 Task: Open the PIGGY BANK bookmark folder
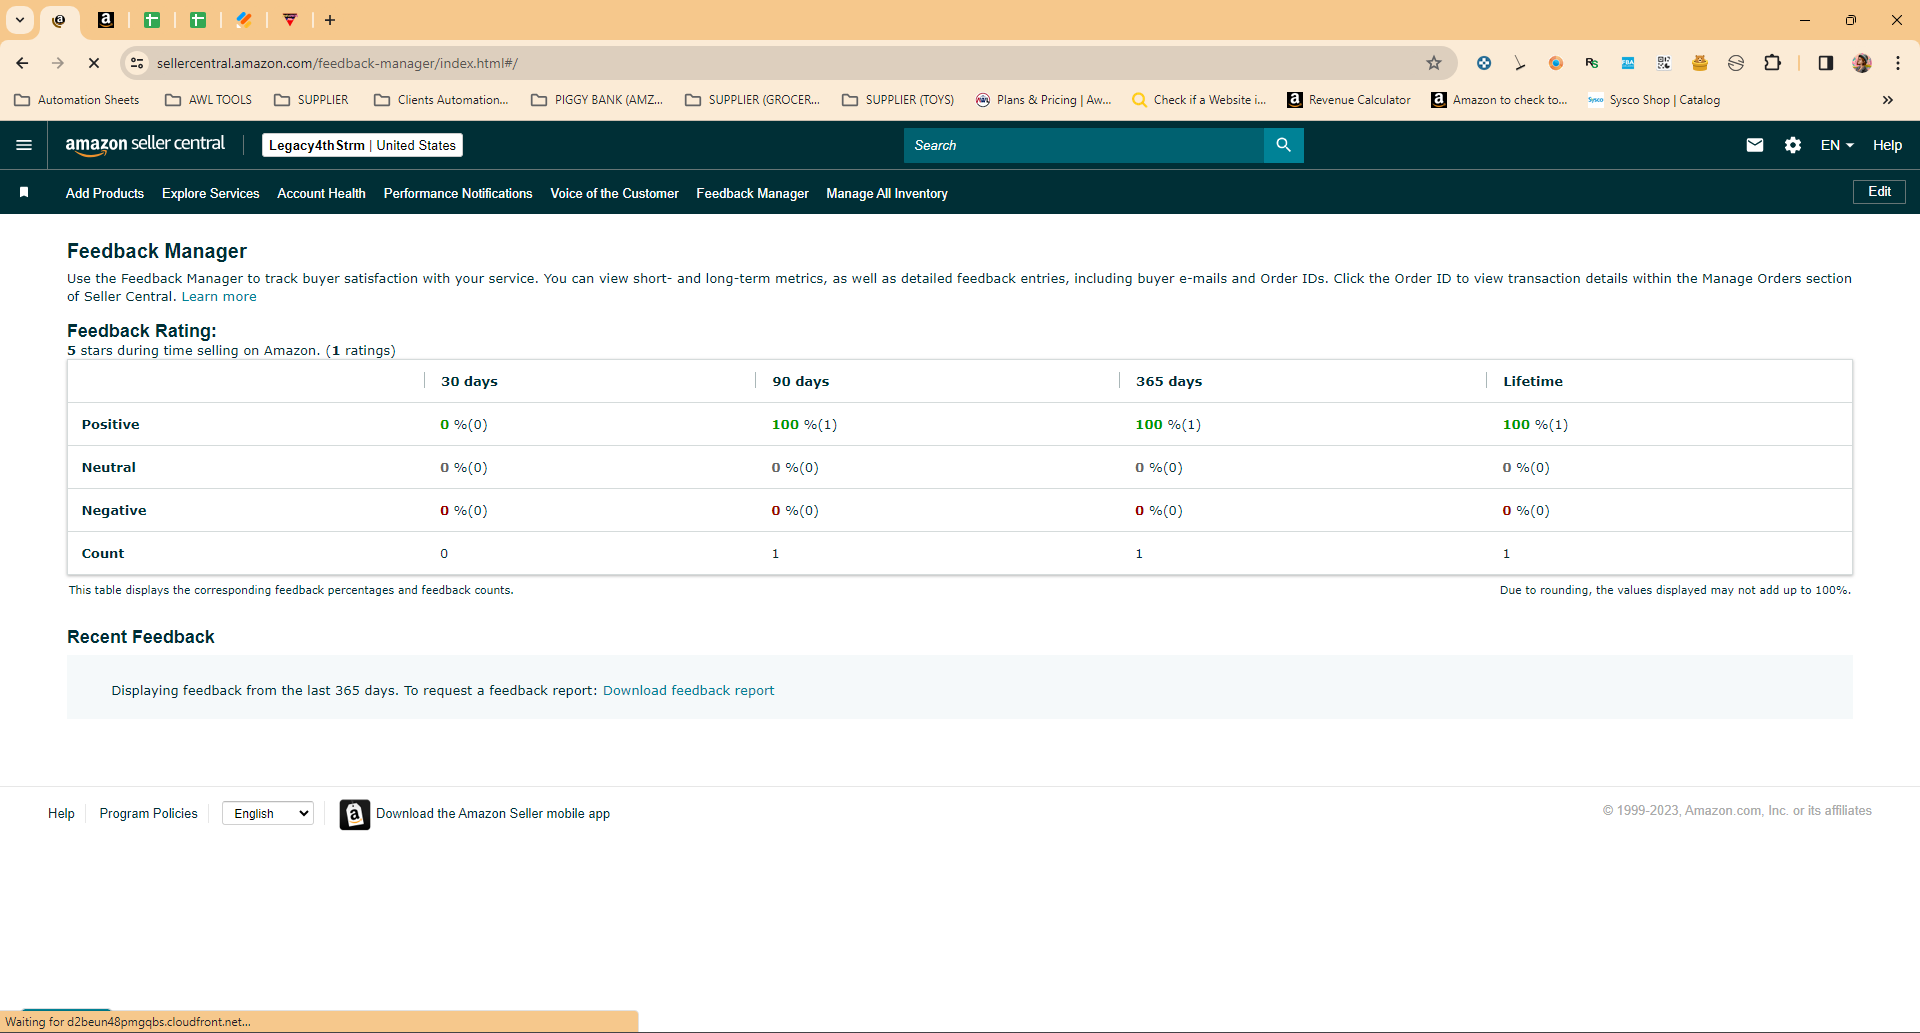[x=597, y=100]
